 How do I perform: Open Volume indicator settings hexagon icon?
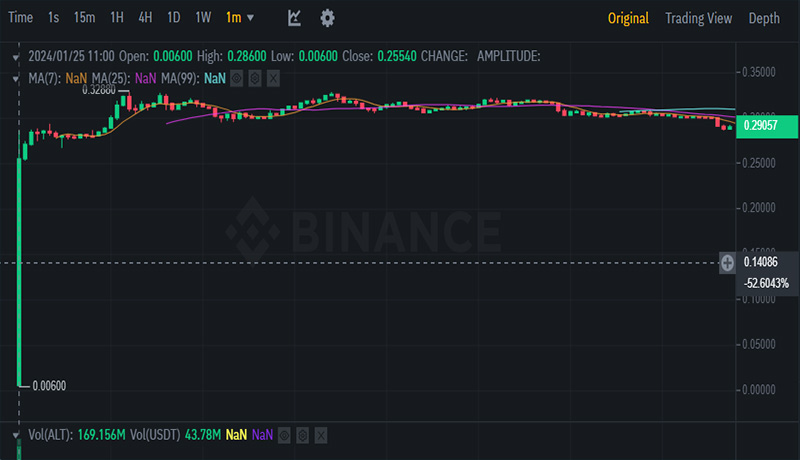(x=303, y=436)
